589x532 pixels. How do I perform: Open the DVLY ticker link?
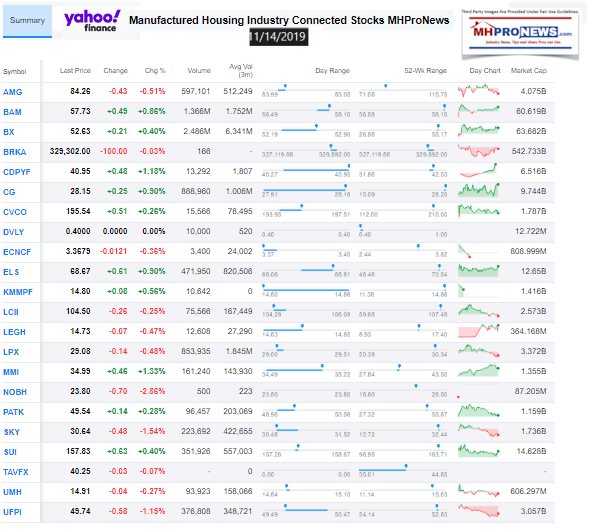pyautogui.click(x=14, y=232)
